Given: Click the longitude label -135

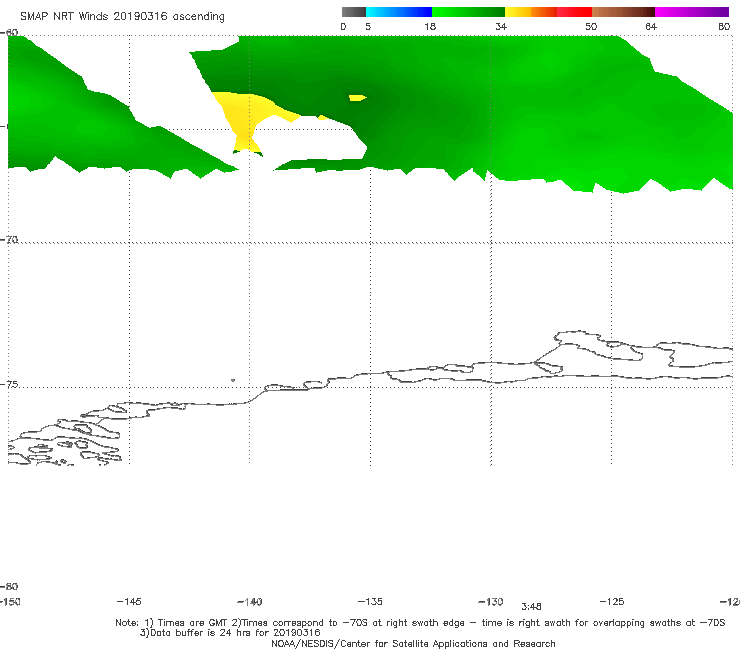Looking at the screenshot, I should pyautogui.click(x=370, y=602).
